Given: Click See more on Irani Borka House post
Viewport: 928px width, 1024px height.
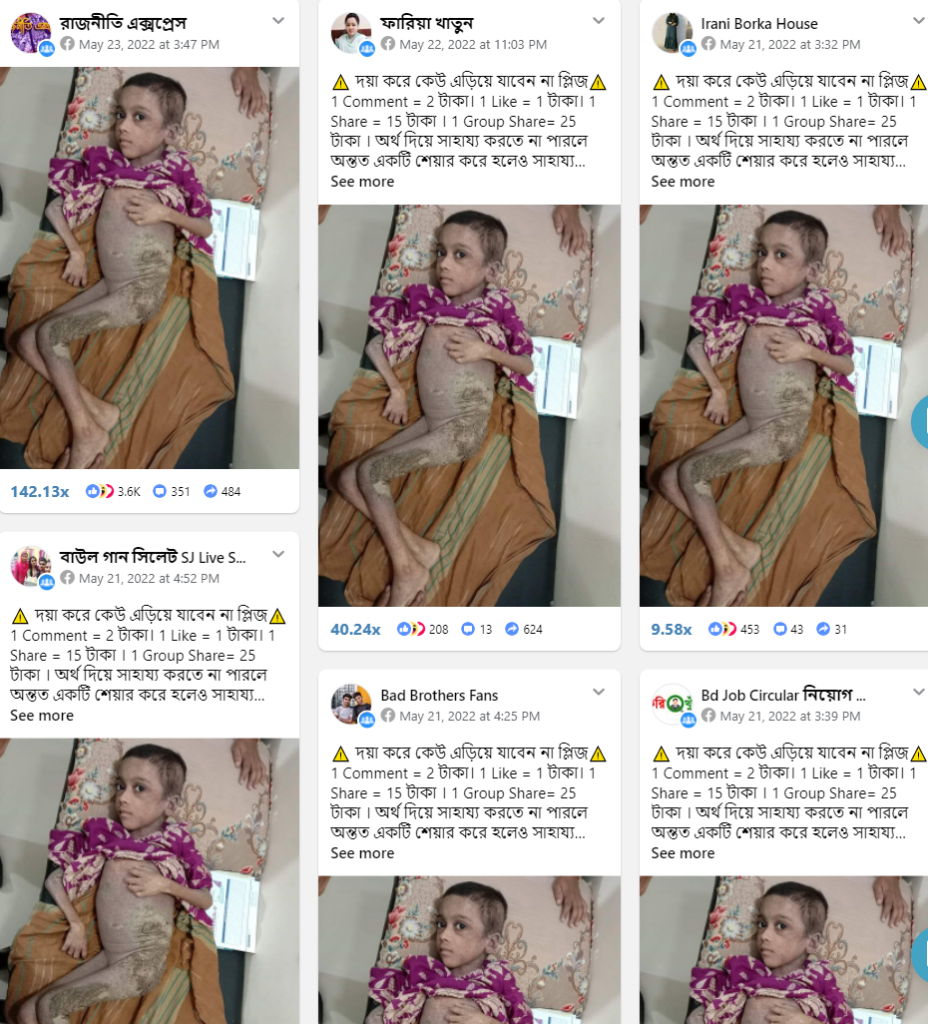Looking at the screenshot, I should pos(682,182).
